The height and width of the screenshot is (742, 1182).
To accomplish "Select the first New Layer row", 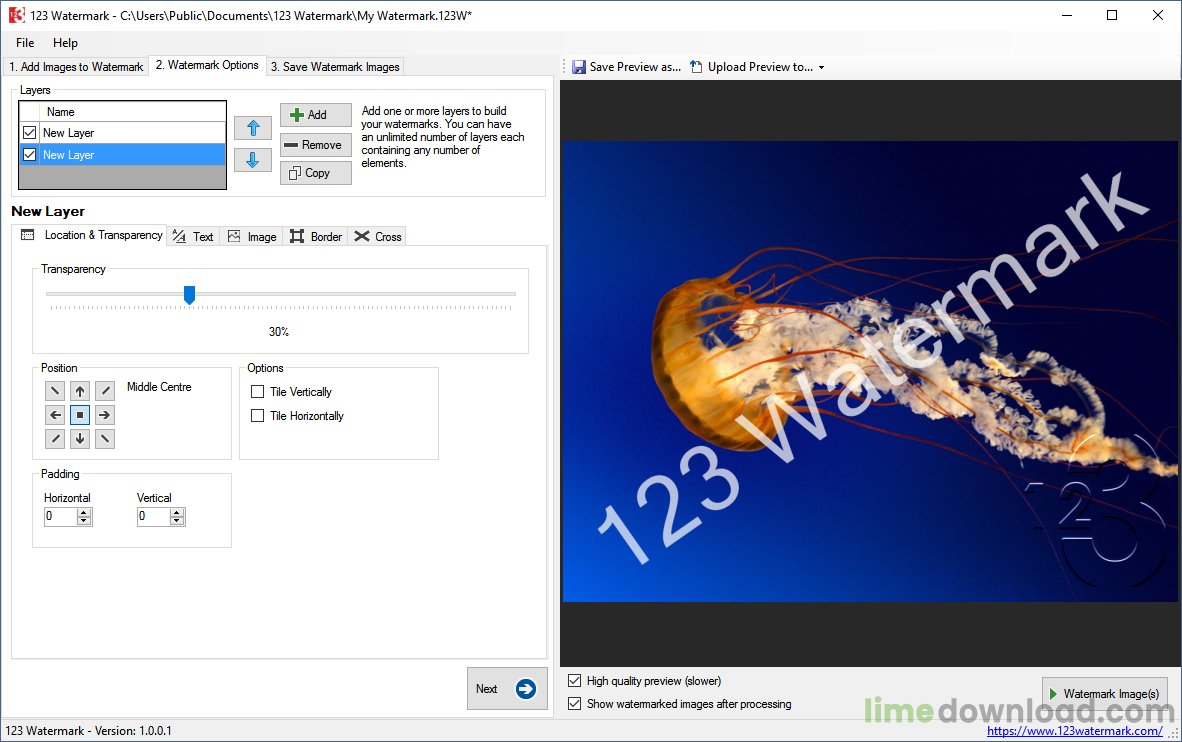I will tap(68, 133).
